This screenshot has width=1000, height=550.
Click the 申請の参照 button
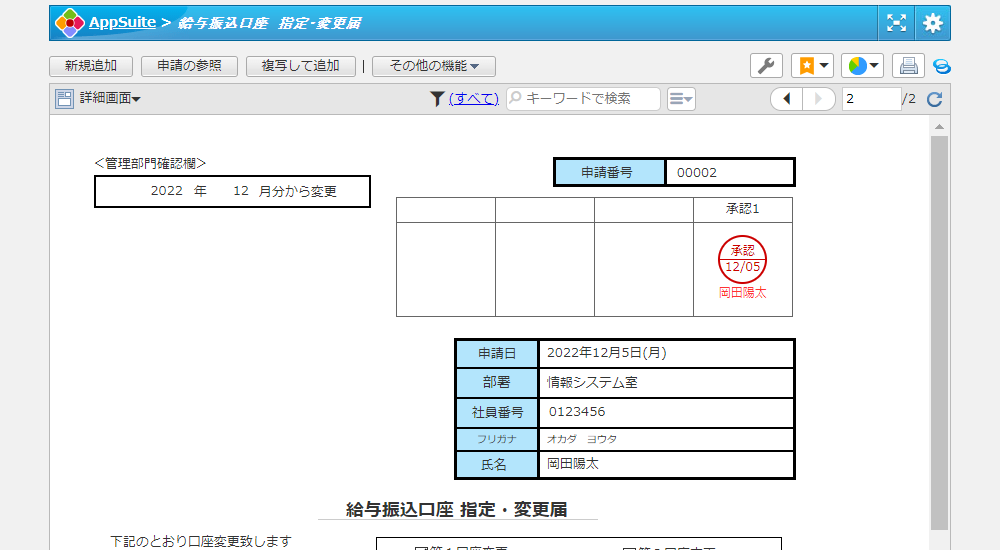point(189,66)
